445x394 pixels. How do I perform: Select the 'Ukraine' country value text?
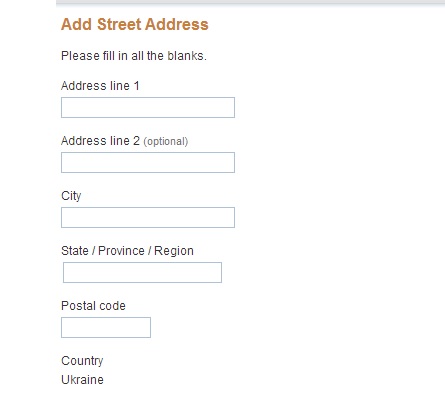(82, 380)
